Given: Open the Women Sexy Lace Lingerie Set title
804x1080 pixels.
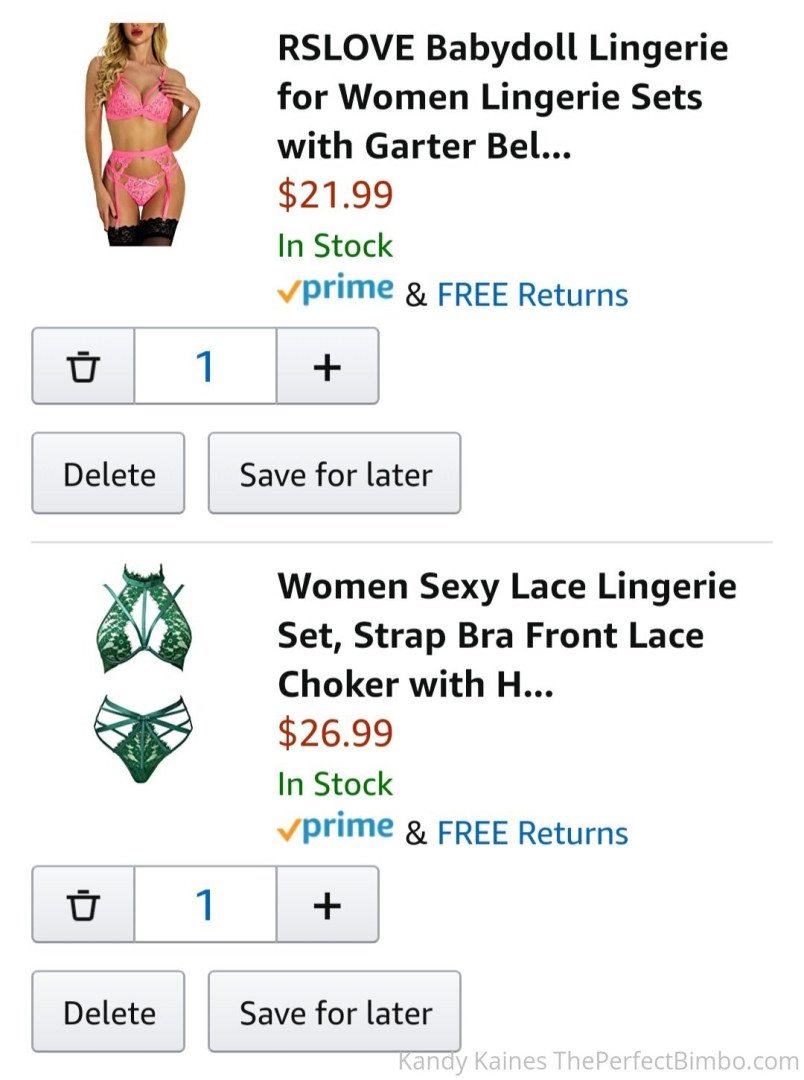Looking at the screenshot, I should tap(506, 635).
